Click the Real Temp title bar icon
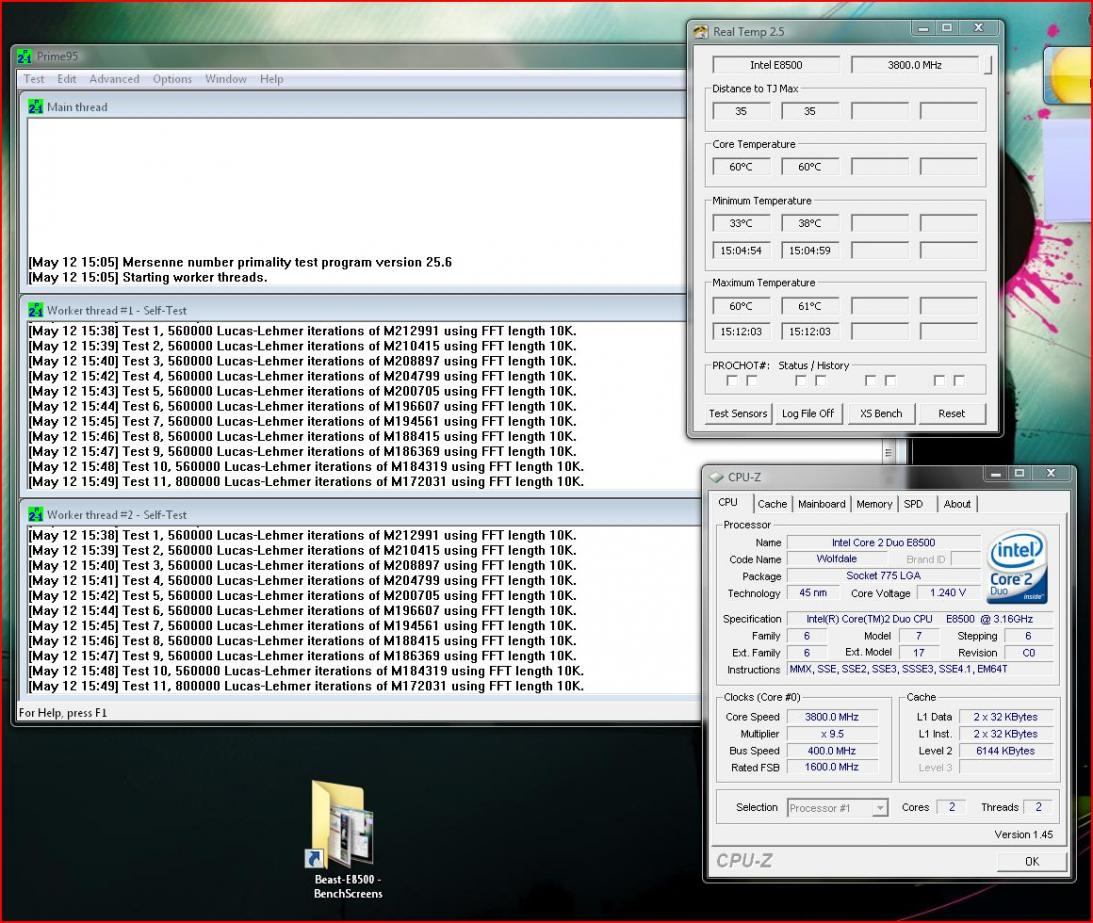 click(701, 31)
